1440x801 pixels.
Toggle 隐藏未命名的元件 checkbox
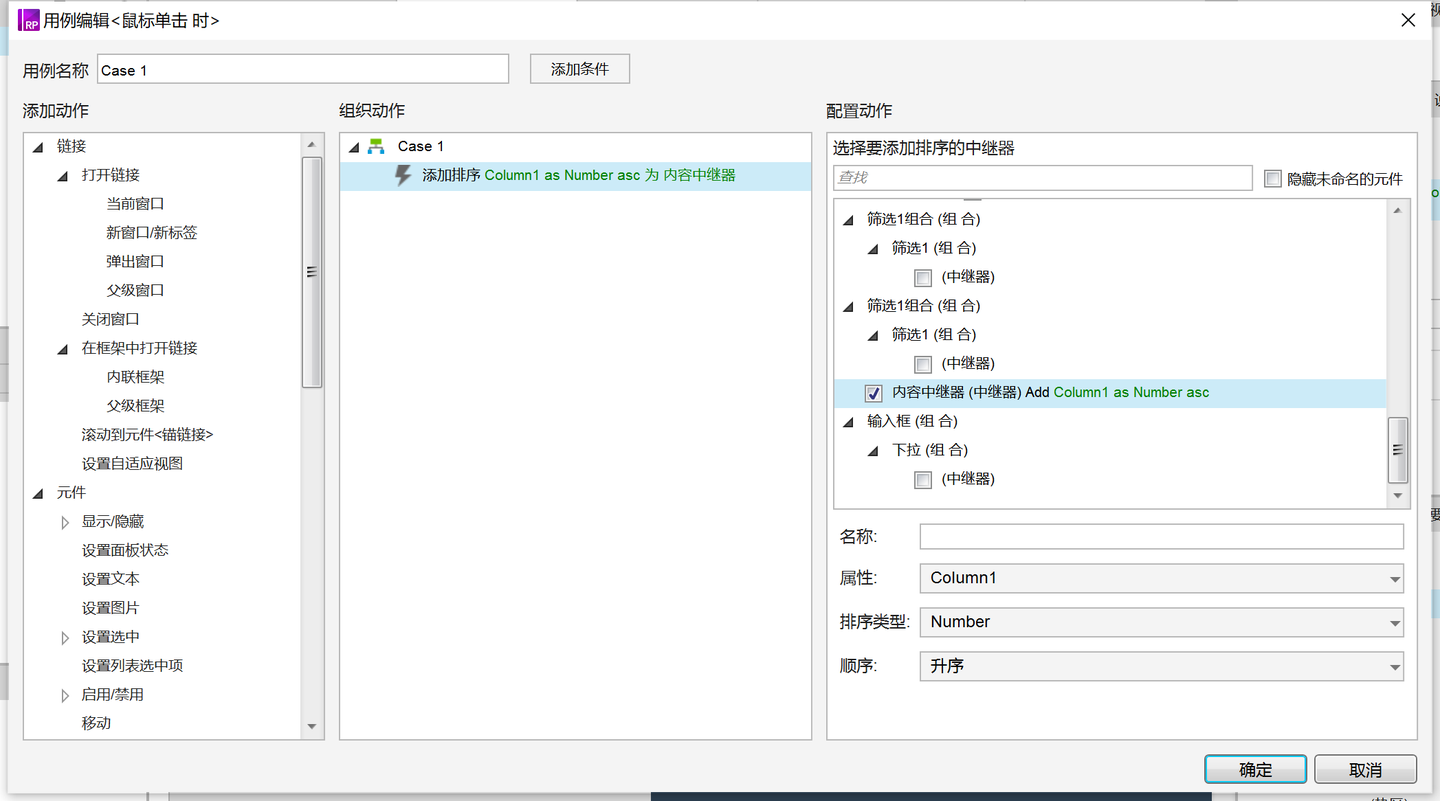coord(1272,179)
